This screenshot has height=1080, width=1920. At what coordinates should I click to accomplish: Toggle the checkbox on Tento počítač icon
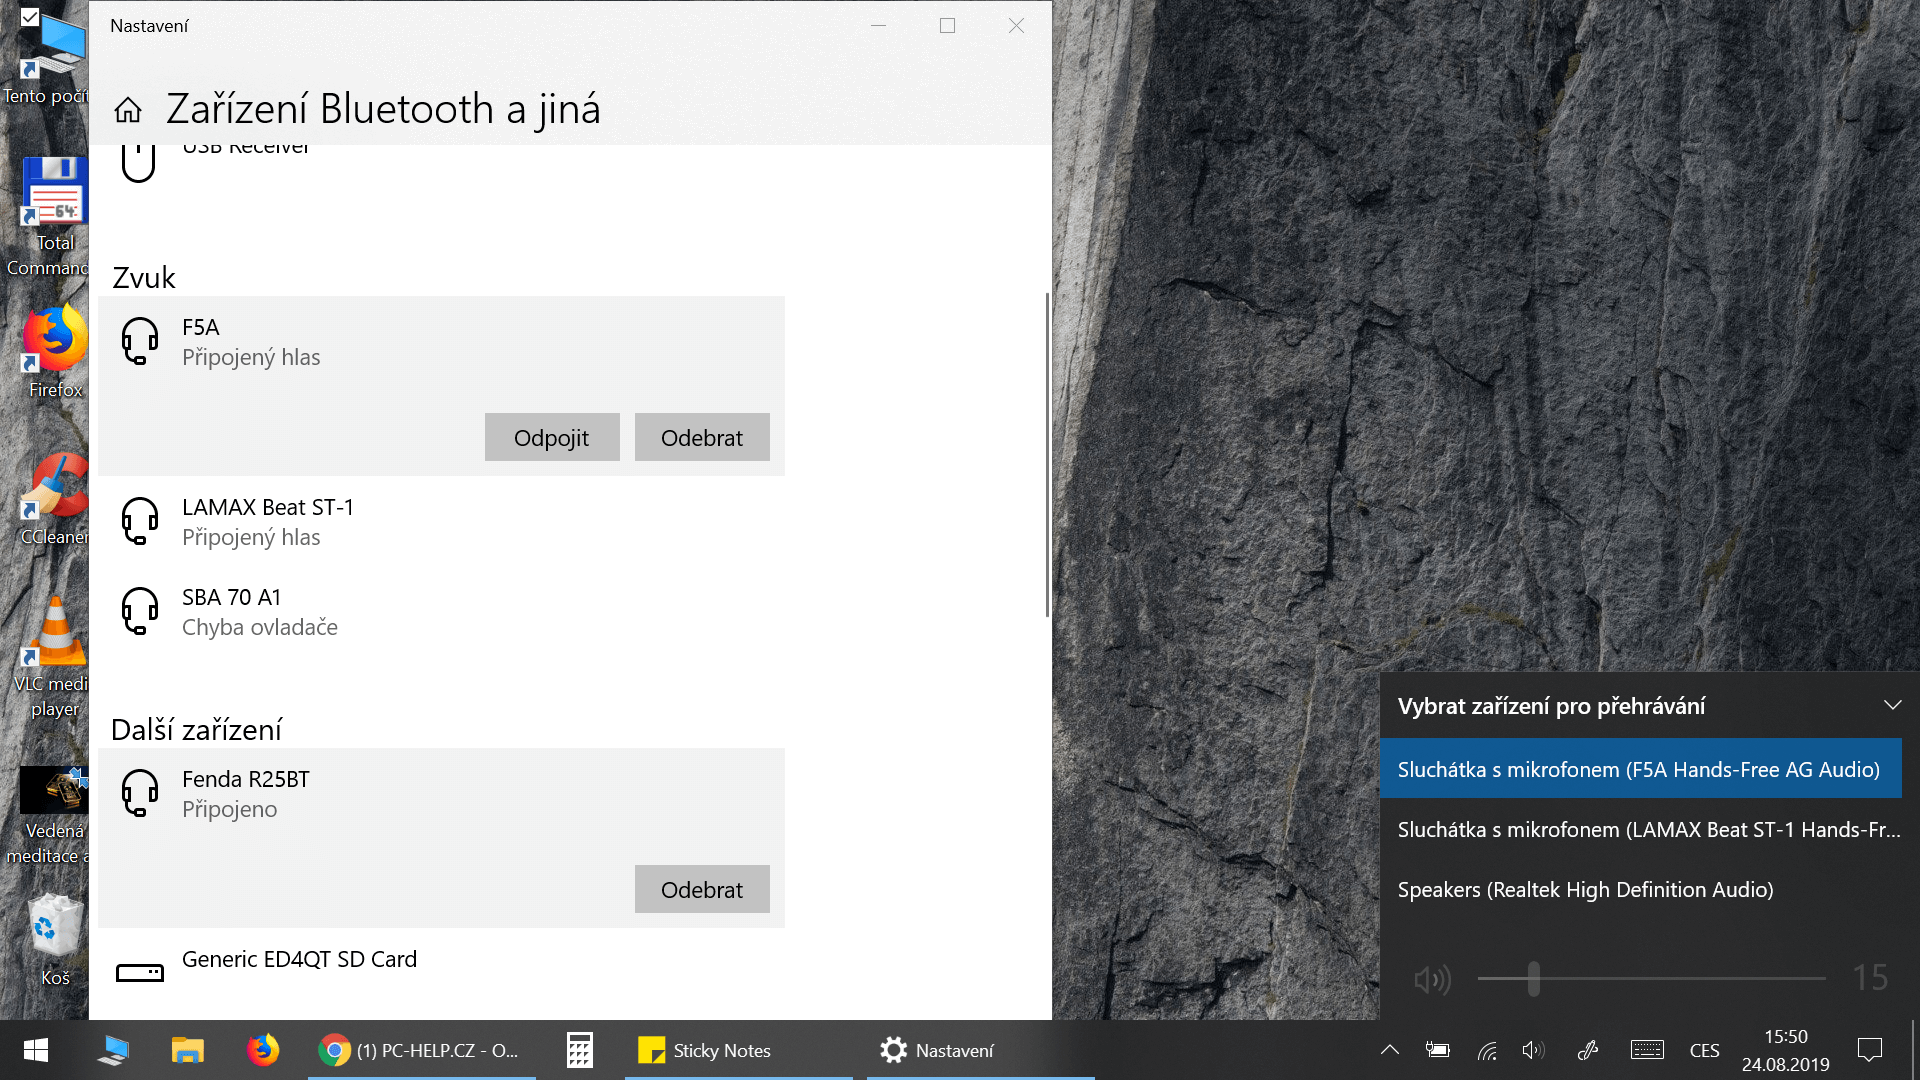30,17
